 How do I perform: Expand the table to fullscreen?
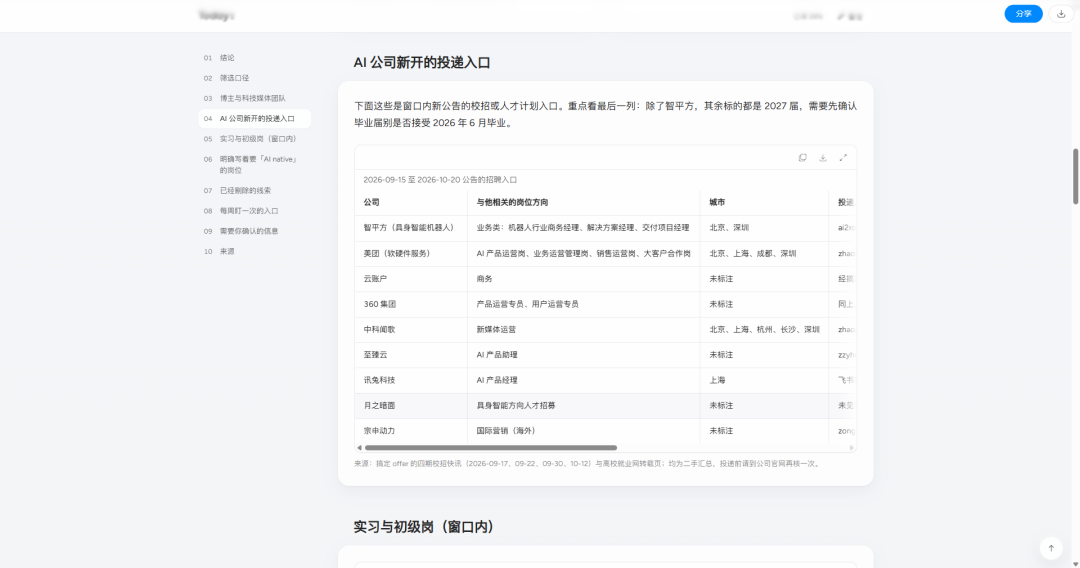click(842, 158)
